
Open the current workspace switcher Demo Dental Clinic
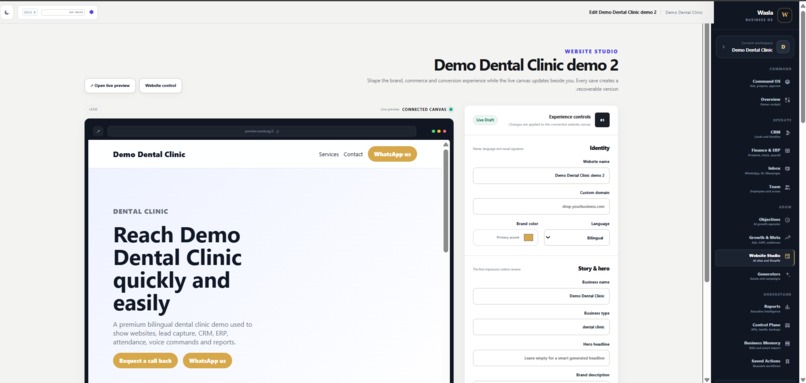pyautogui.click(x=754, y=47)
